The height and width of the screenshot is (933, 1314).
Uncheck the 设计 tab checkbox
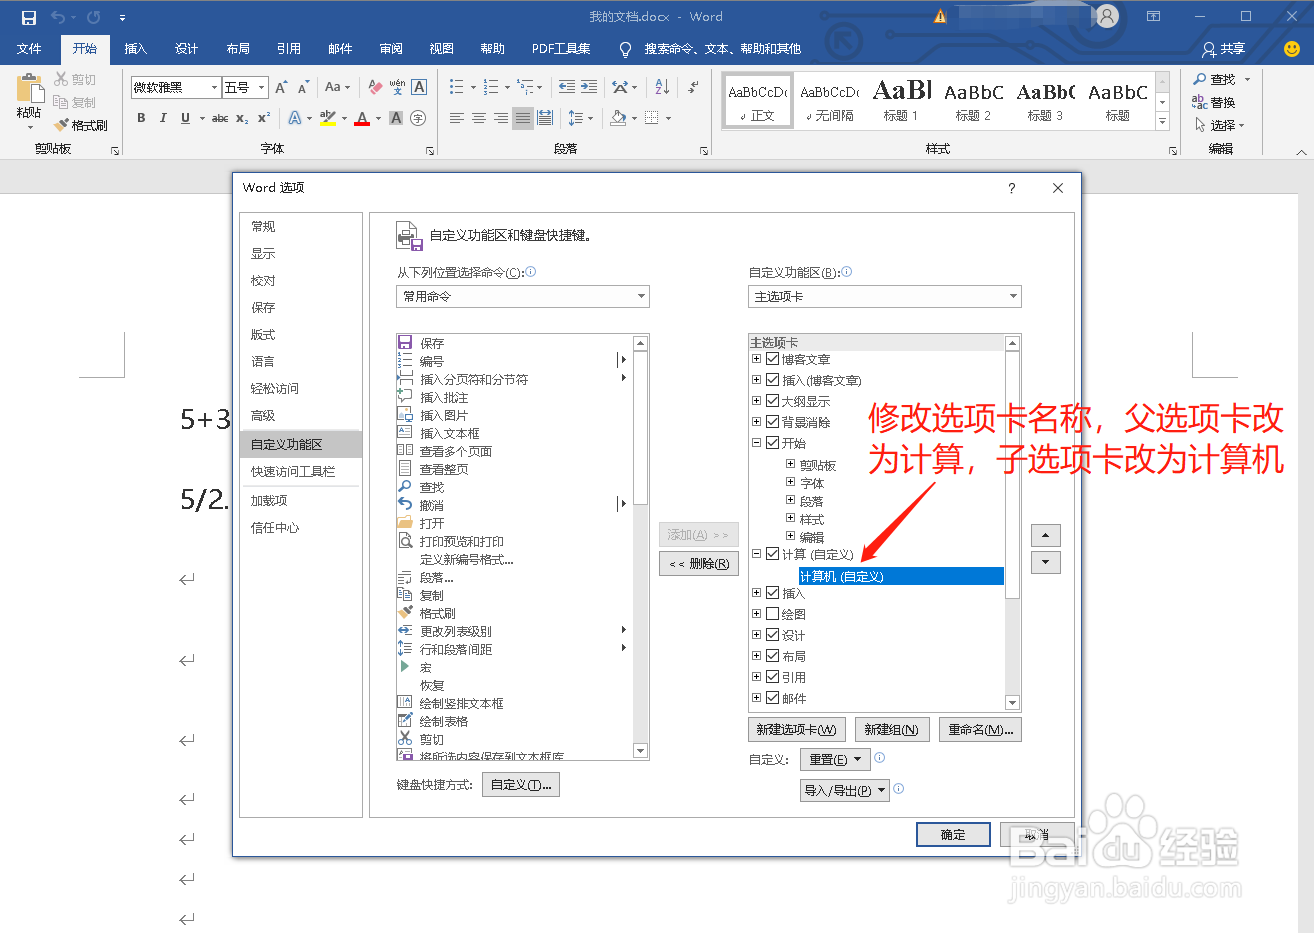[x=773, y=635]
